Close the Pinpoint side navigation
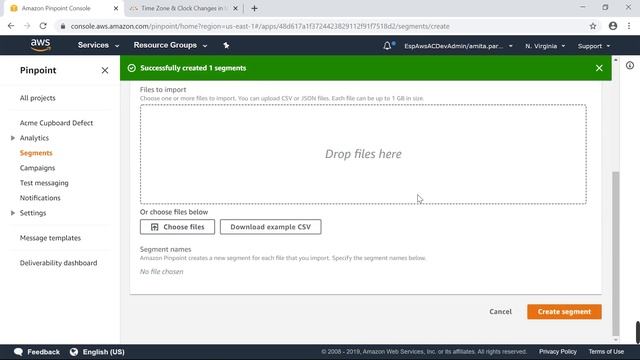640x360 pixels. click(x=105, y=71)
